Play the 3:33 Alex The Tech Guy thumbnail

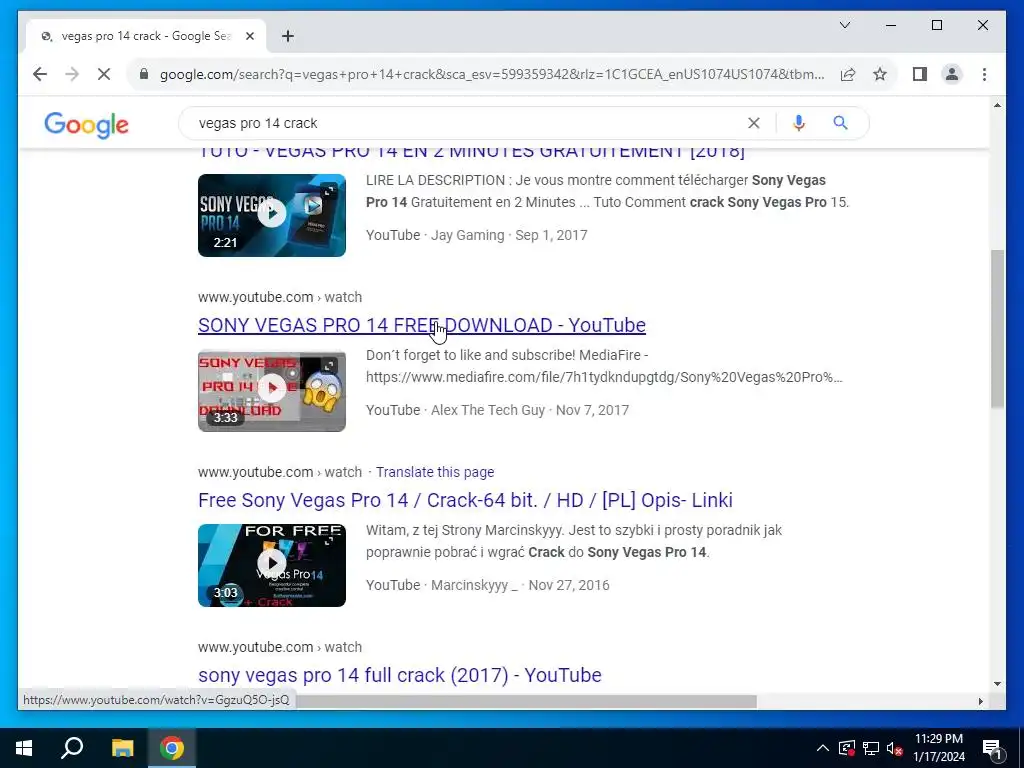tap(272, 391)
